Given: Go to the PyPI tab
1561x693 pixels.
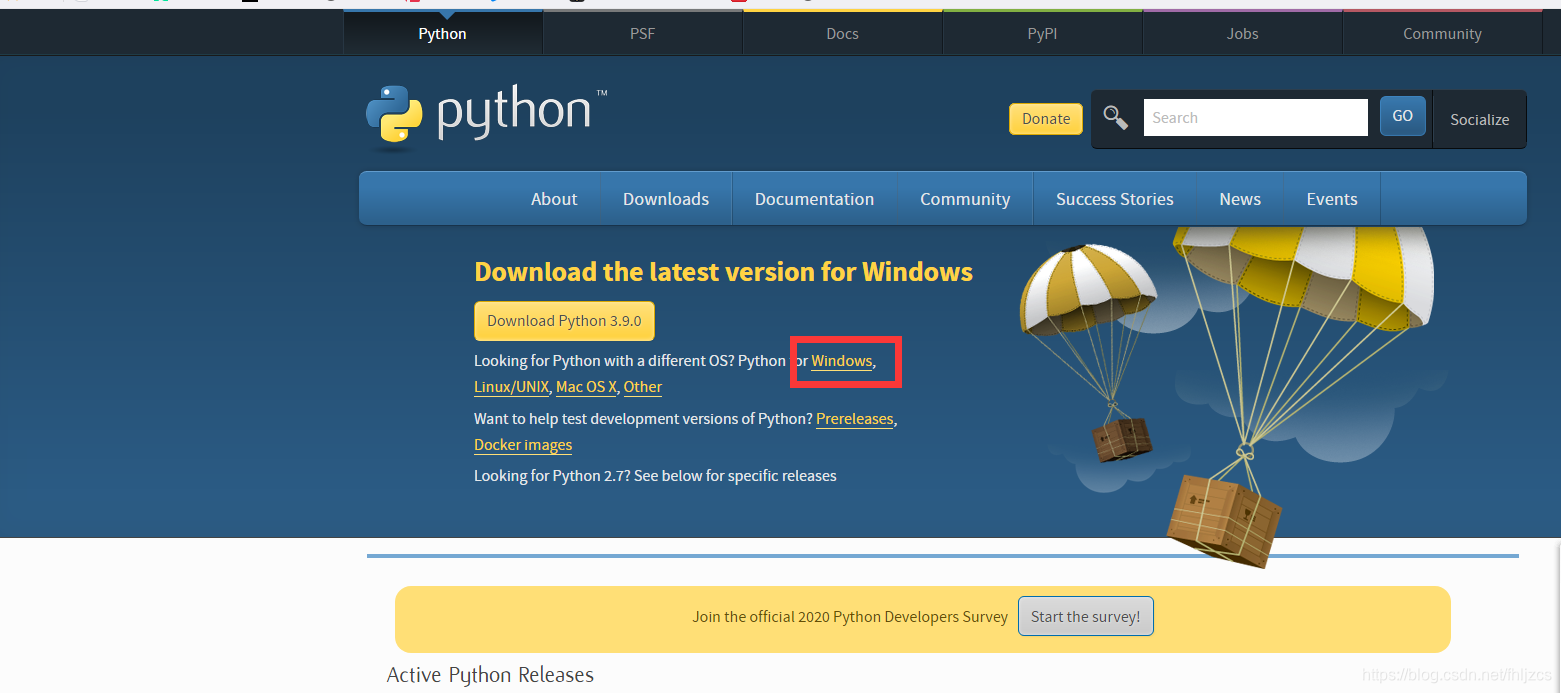Looking at the screenshot, I should coord(1042,33).
